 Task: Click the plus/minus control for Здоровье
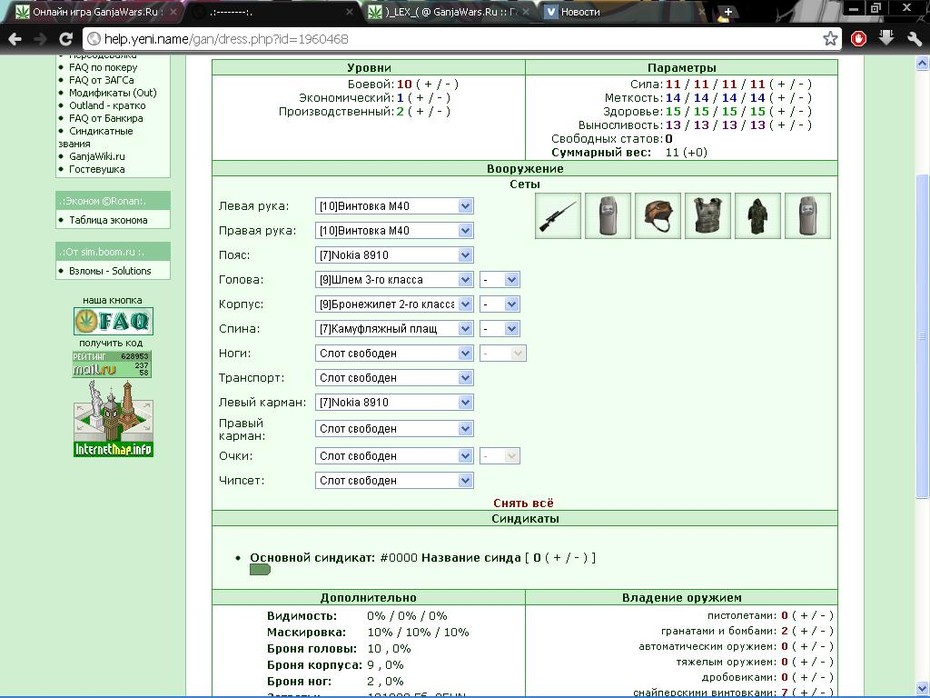[x=790, y=111]
